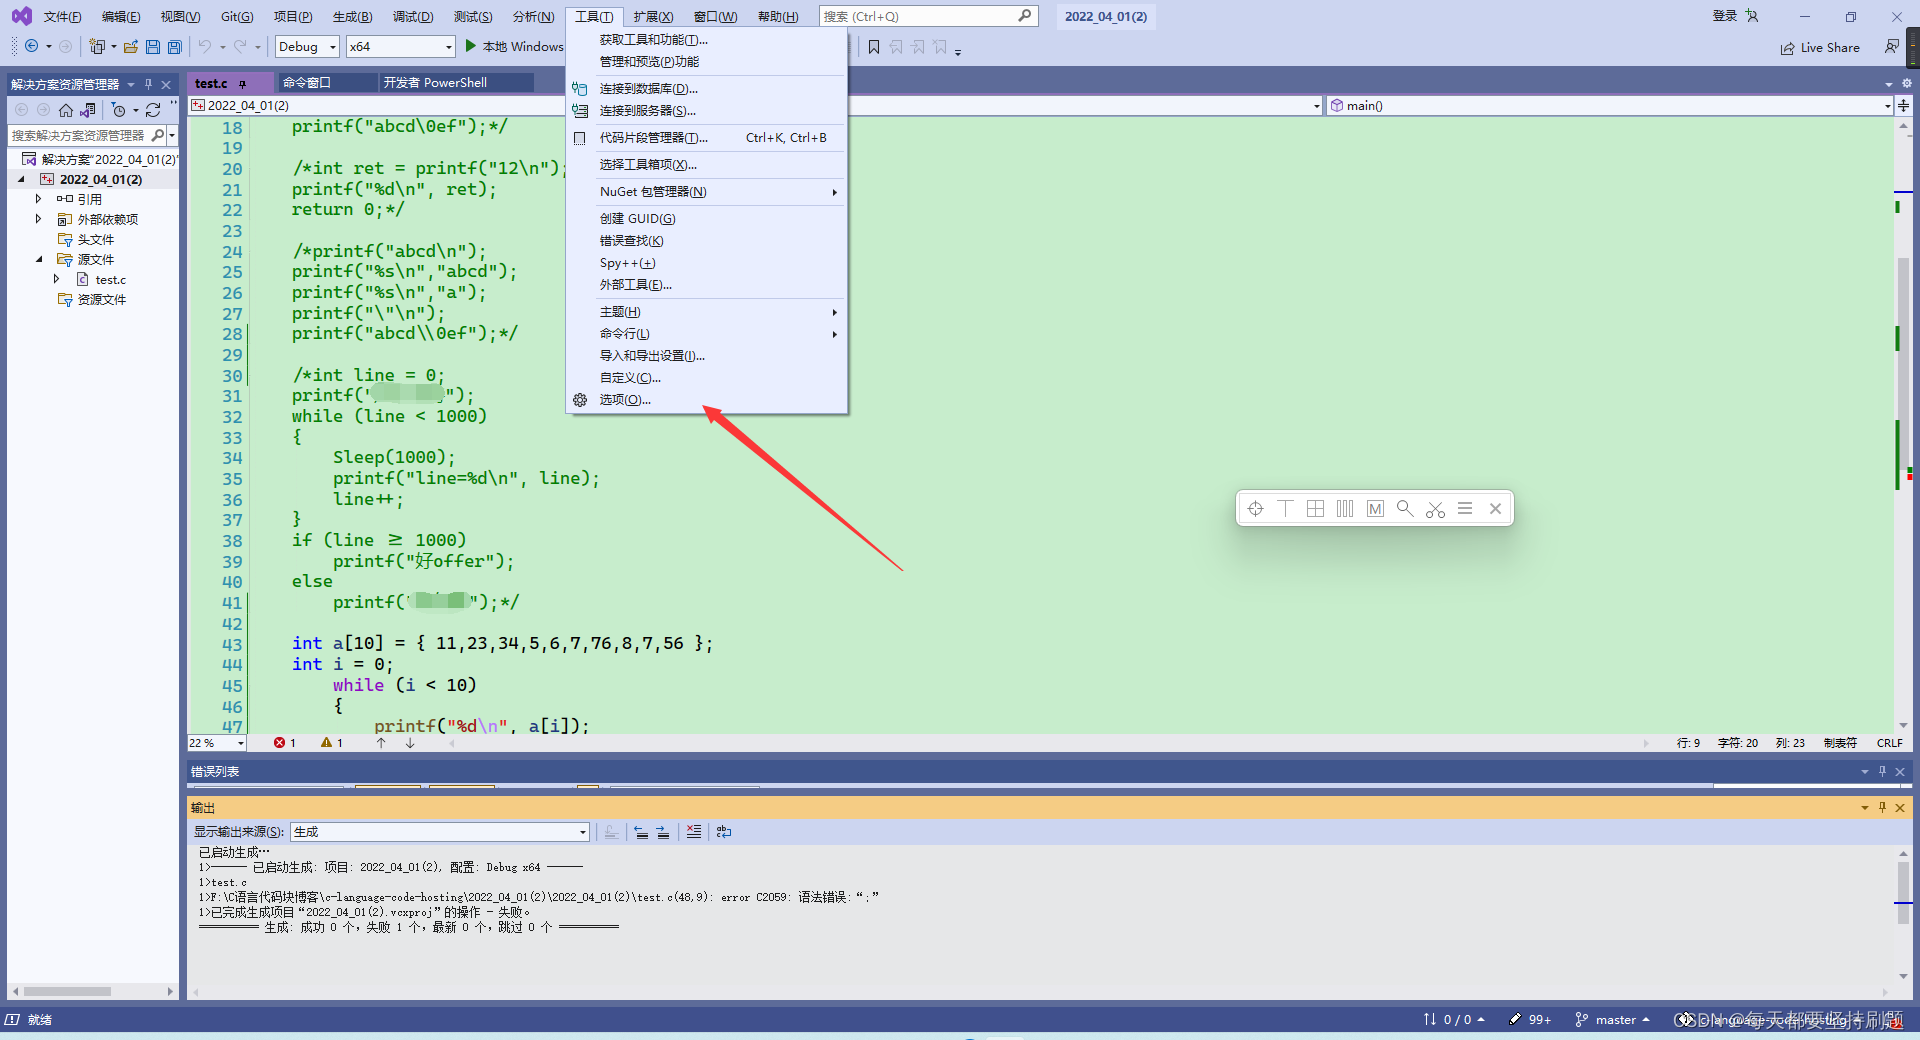Click the search magnifier in Solution Explorer search box
Image resolution: width=1920 pixels, height=1040 pixels.
pos(157,135)
